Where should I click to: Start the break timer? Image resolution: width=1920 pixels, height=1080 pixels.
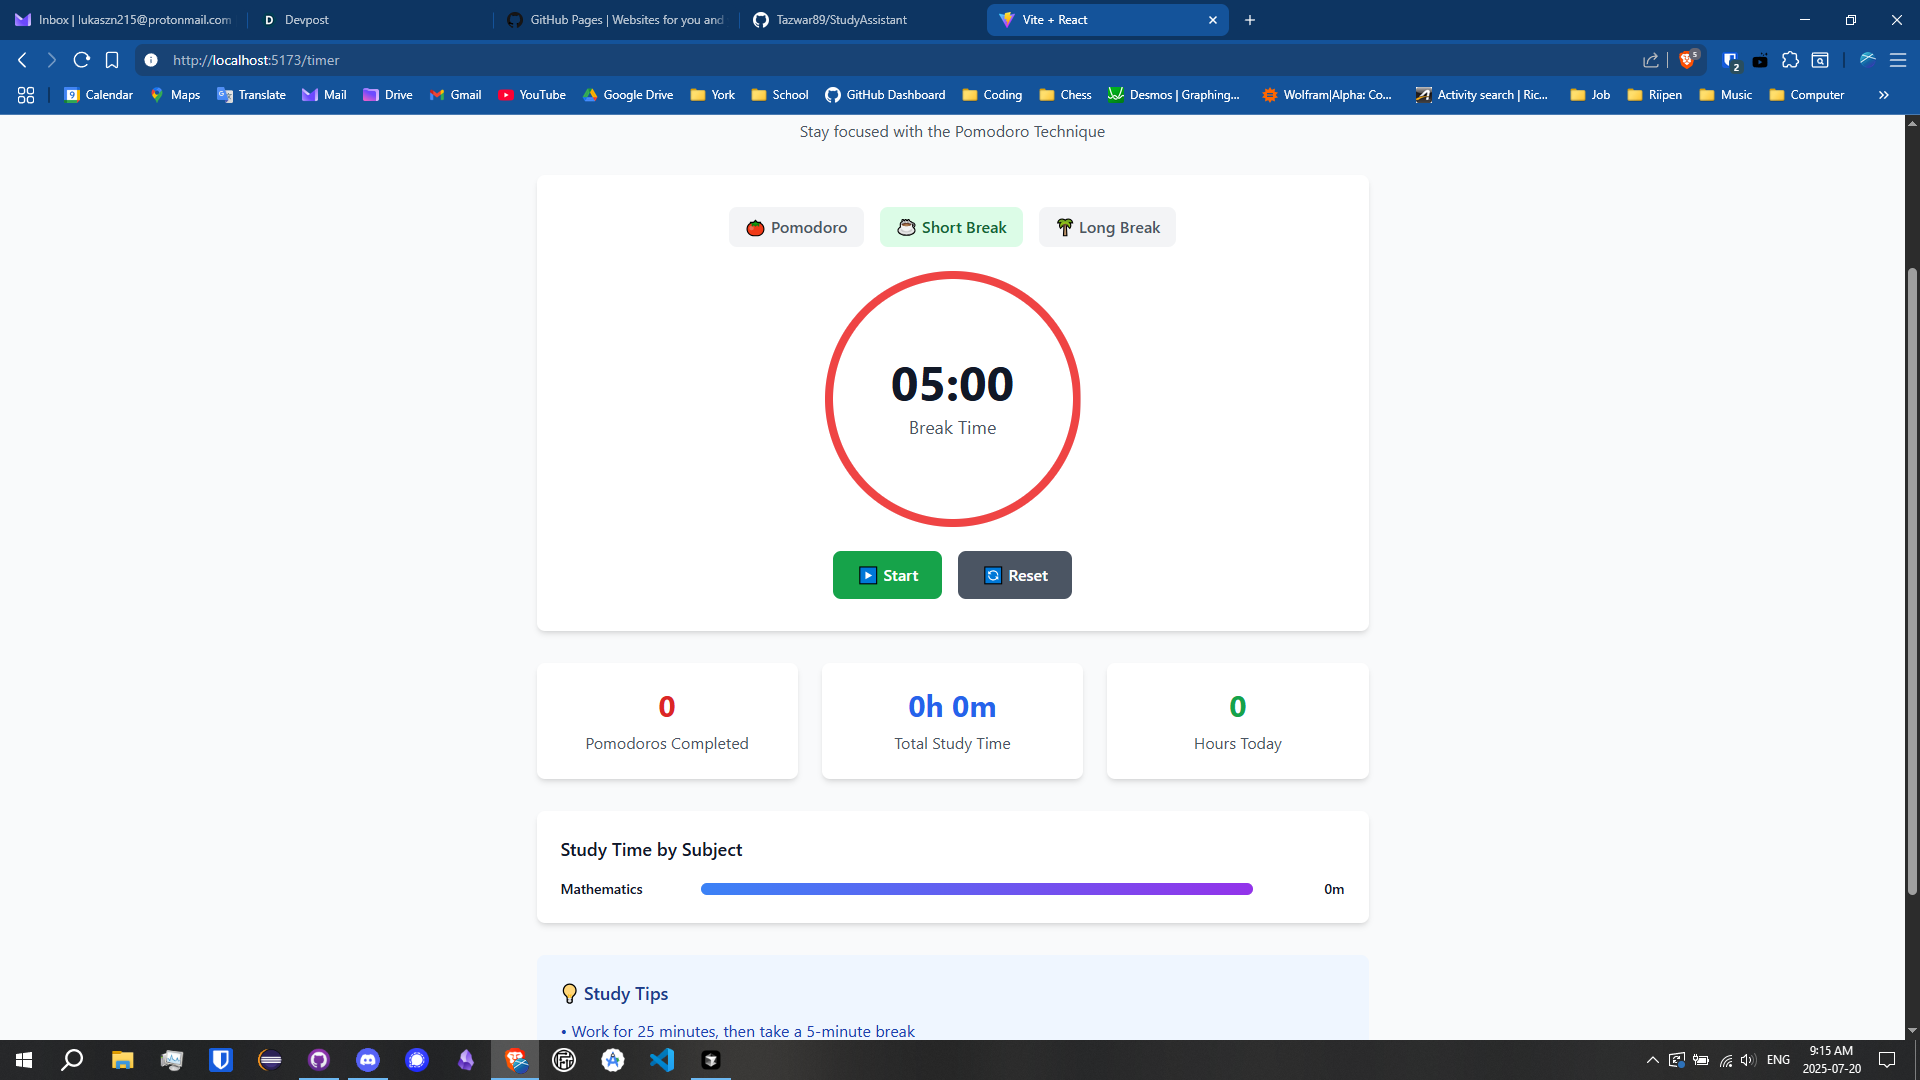tap(887, 575)
